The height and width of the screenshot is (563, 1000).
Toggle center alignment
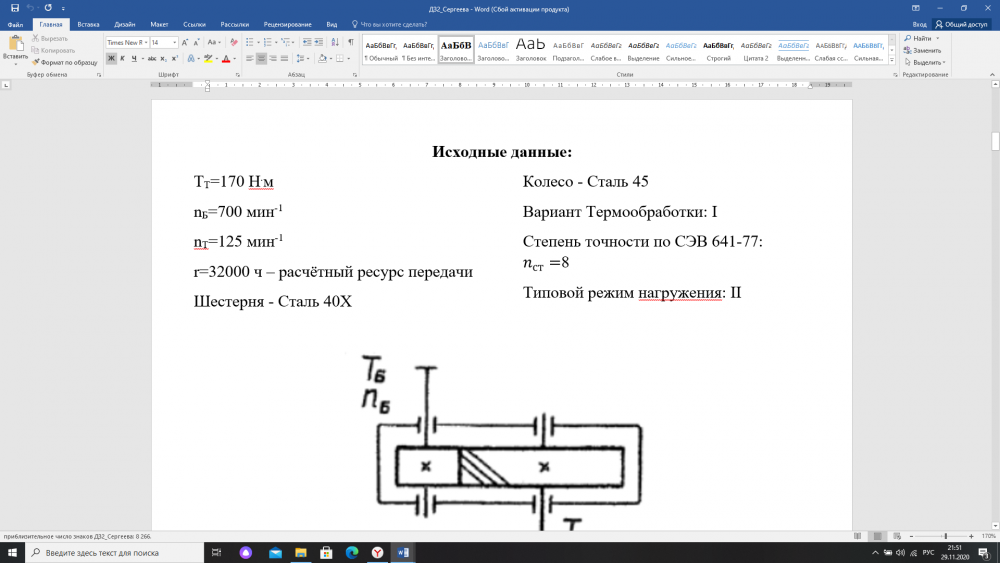click(x=261, y=59)
